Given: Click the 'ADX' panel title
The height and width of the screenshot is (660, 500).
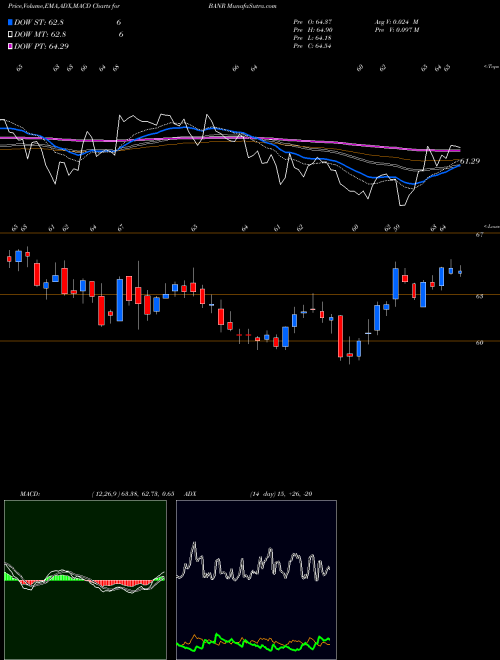Looking at the screenshot, I should tap(191, 494).
